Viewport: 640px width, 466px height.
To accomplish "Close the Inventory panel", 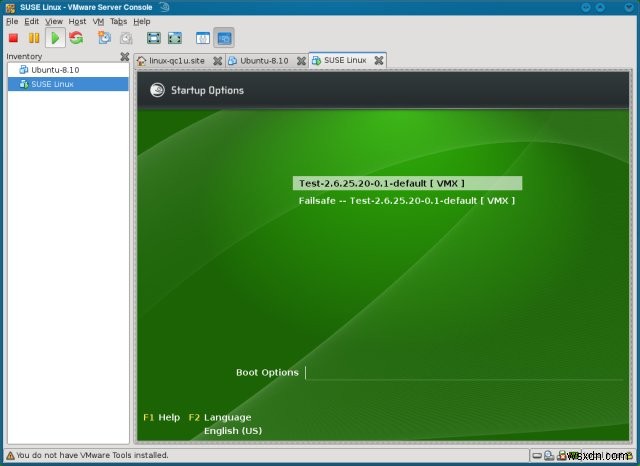I will [125, 56].
